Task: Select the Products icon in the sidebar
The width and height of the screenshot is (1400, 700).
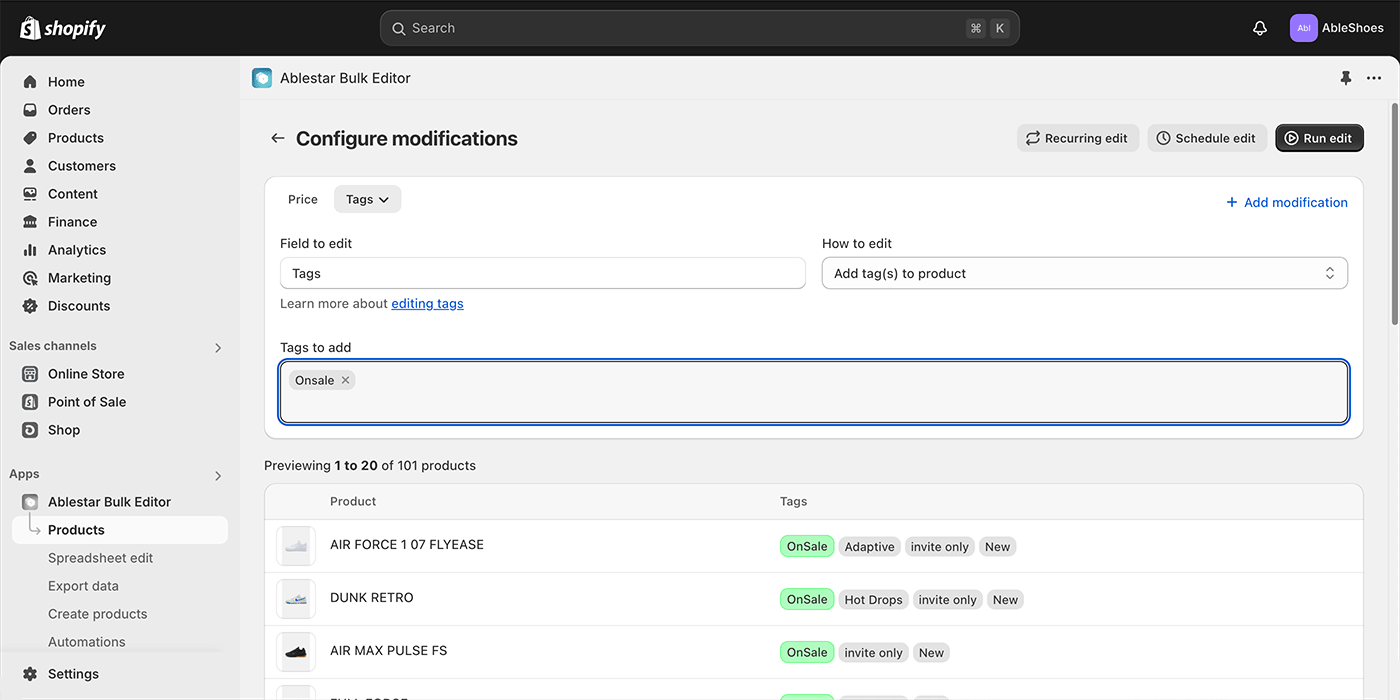Action: coord(29,137)
